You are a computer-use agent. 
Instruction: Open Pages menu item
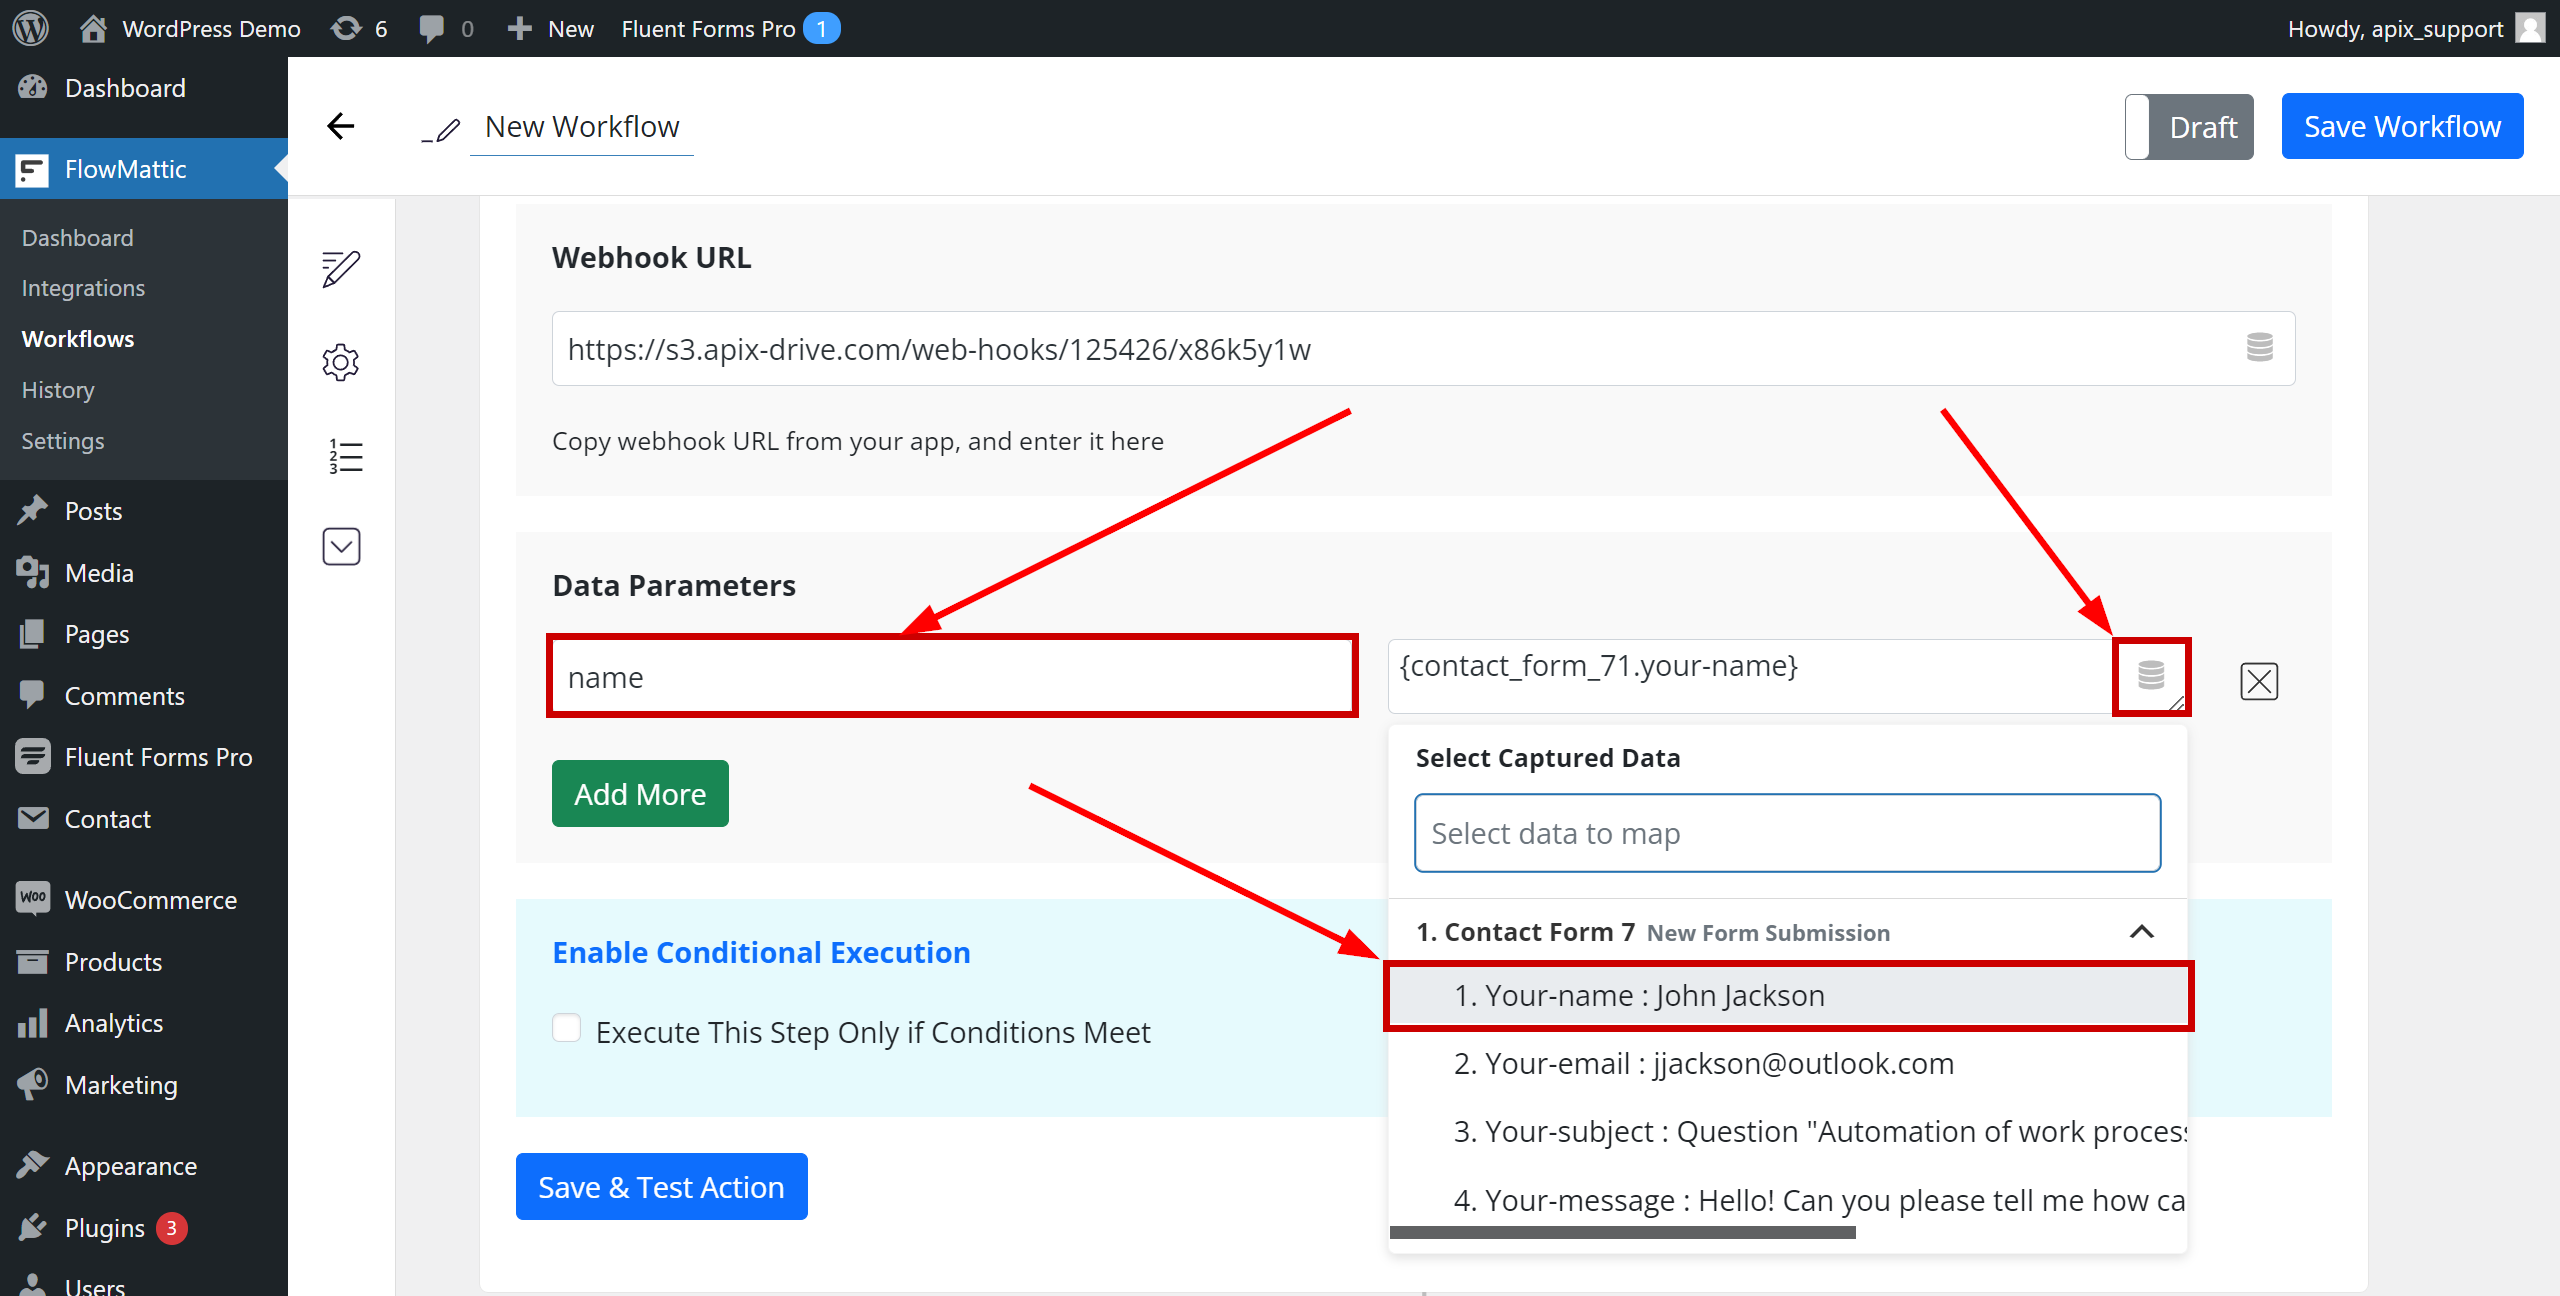144,634
